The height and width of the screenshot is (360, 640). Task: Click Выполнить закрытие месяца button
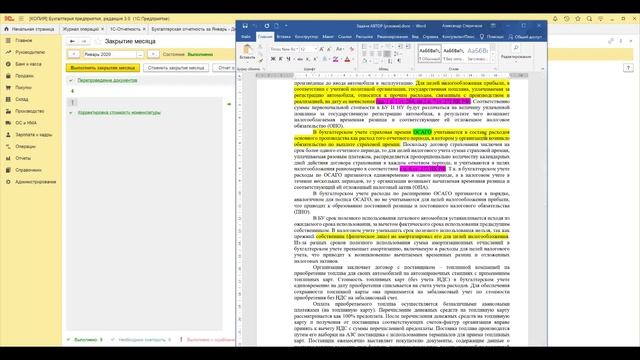pos(103,68)
